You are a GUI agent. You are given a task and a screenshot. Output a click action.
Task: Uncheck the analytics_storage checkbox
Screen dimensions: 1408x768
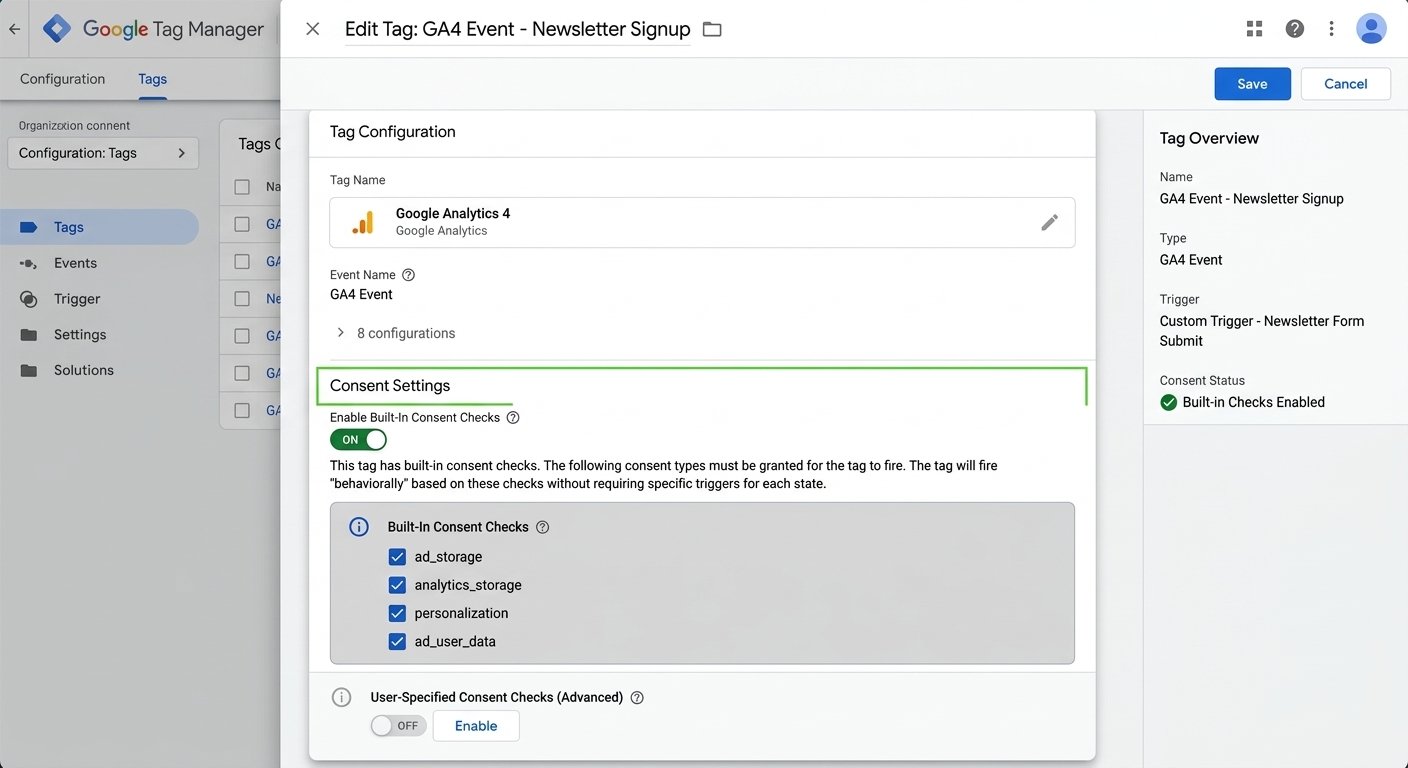[397, 585]
